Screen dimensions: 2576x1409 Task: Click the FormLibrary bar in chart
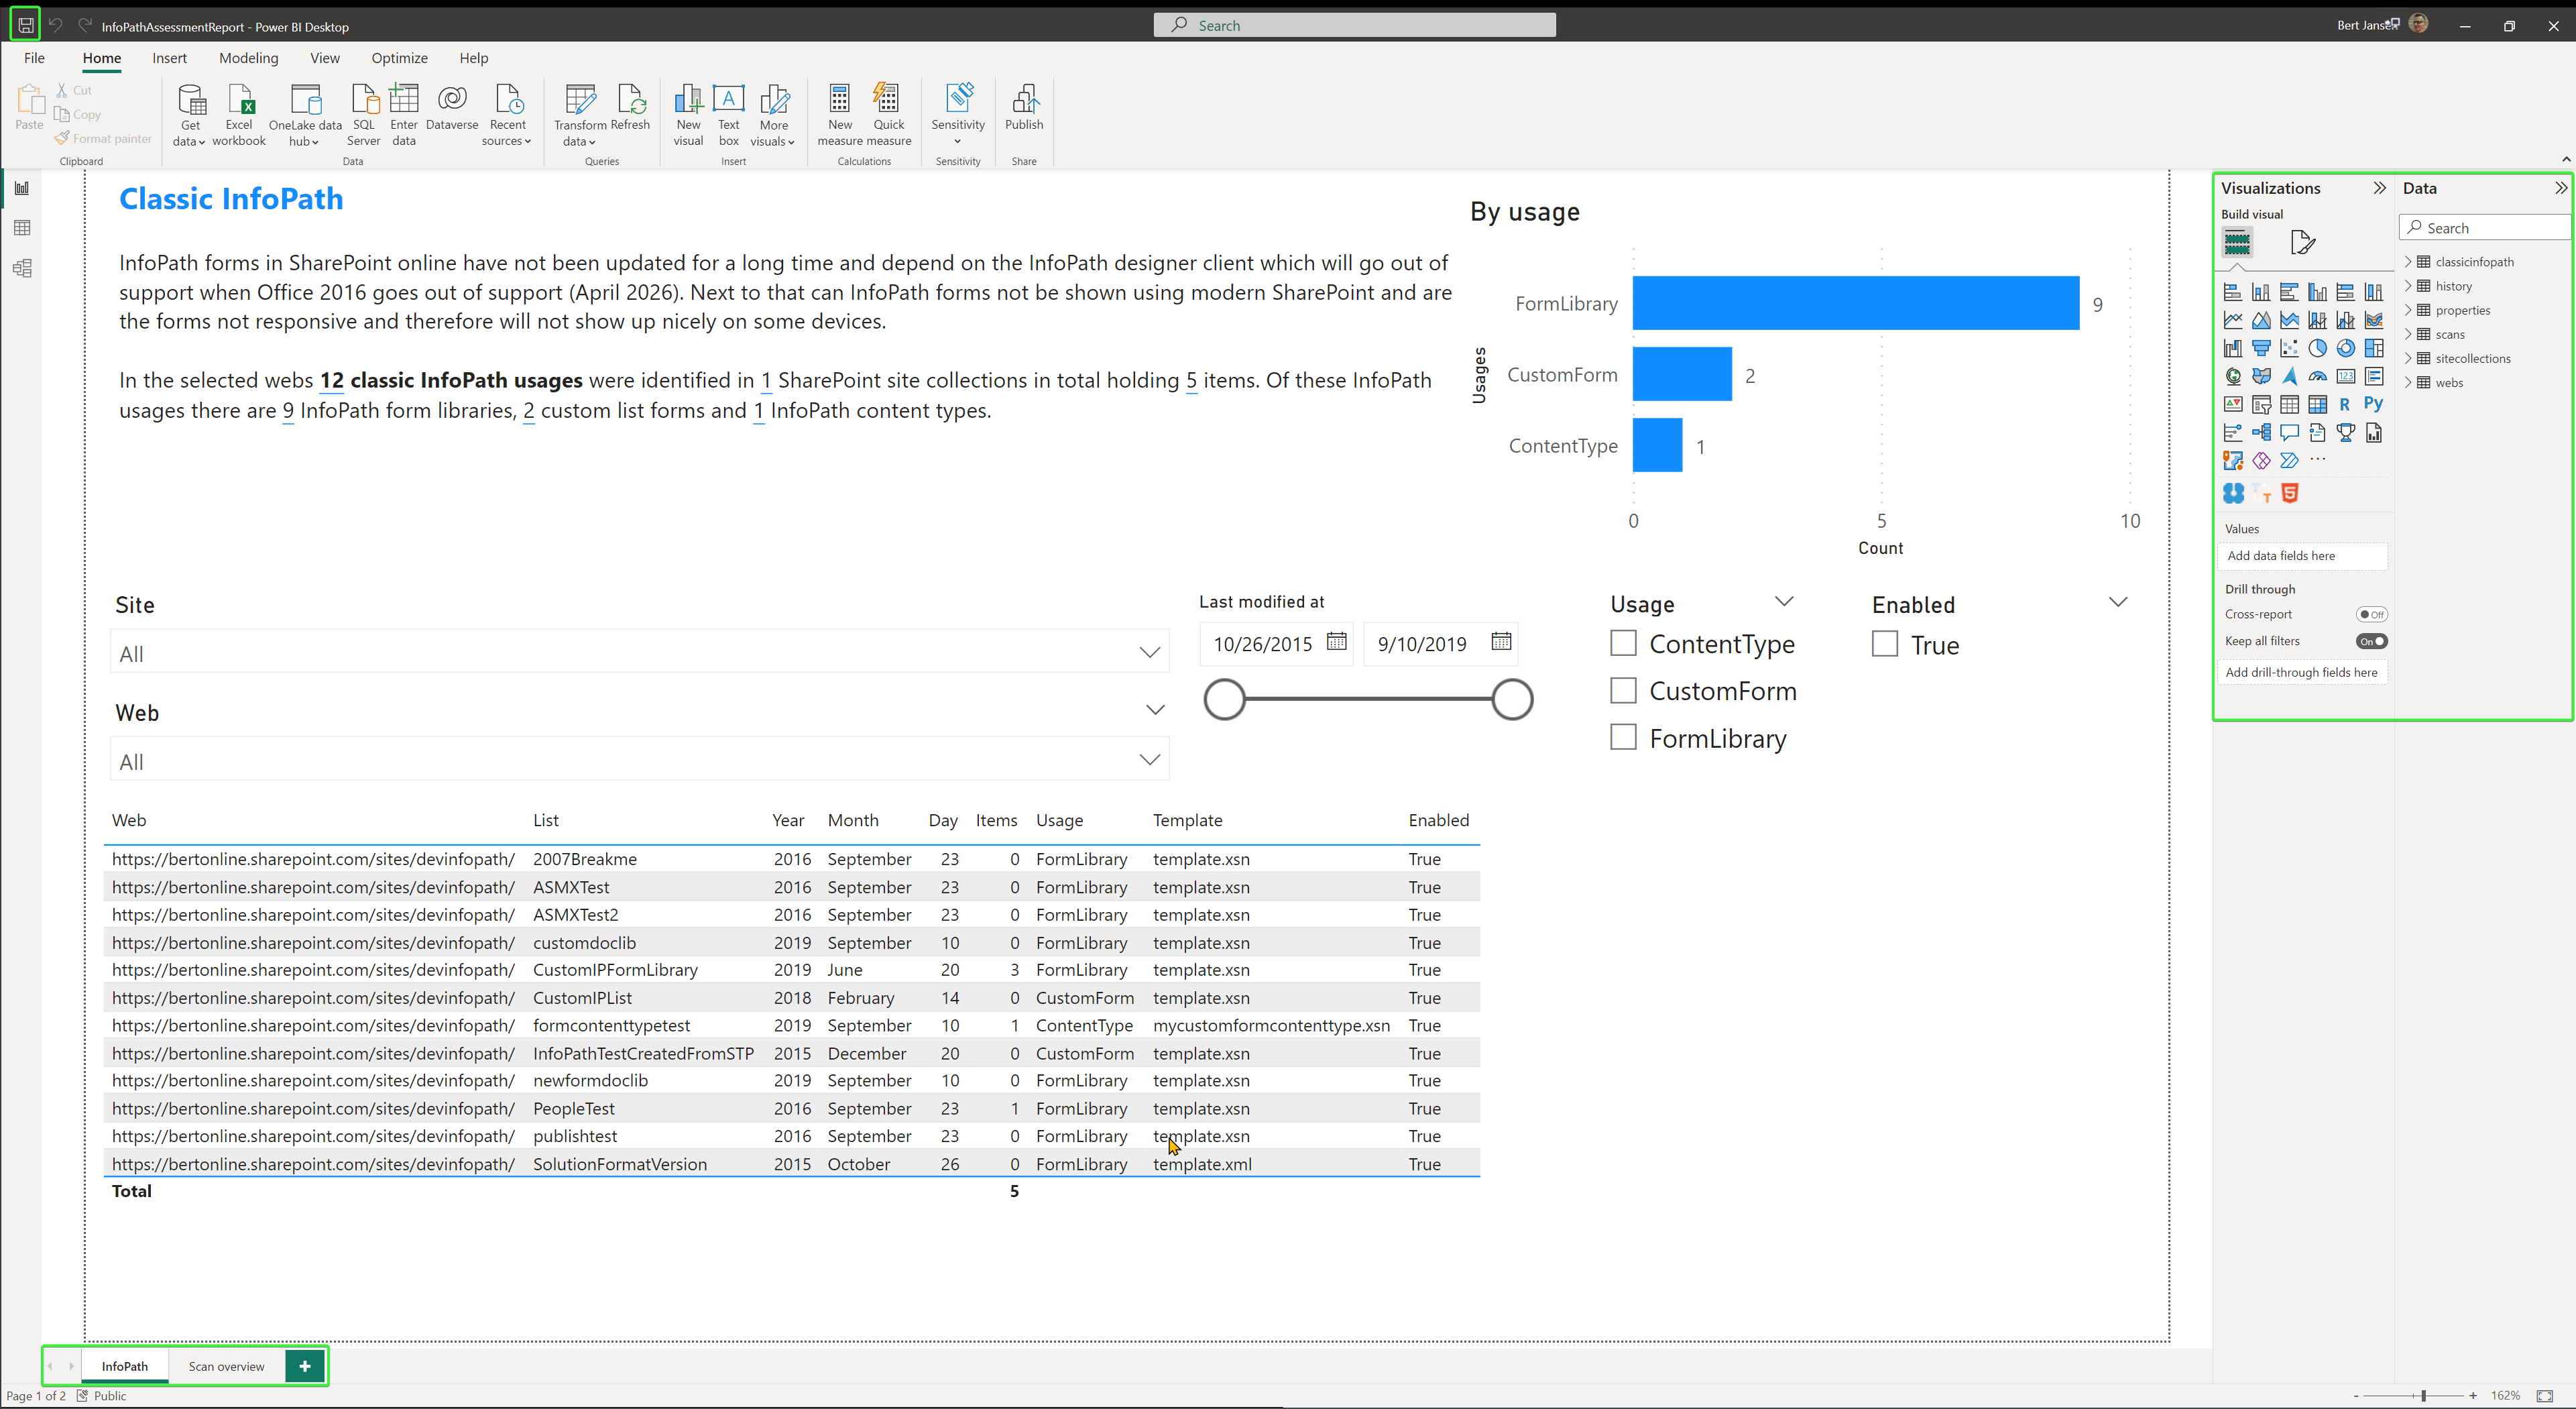1856,303
